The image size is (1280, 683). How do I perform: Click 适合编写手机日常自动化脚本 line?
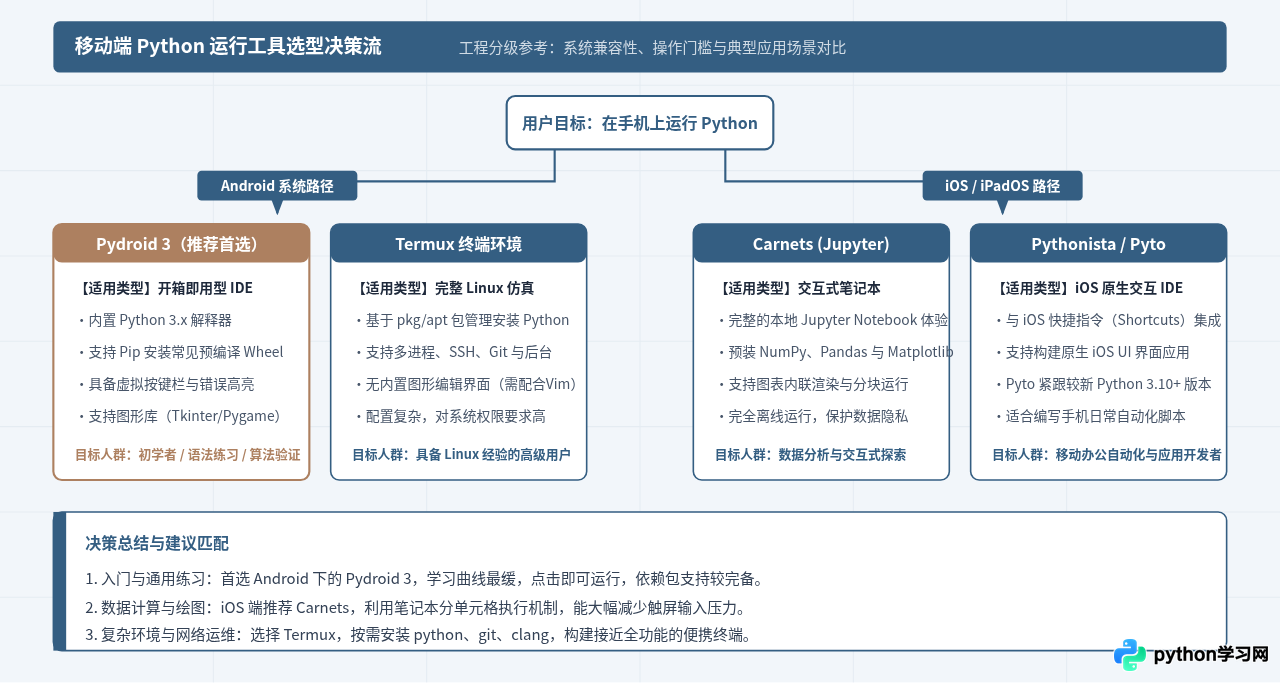pos(1089,416)
